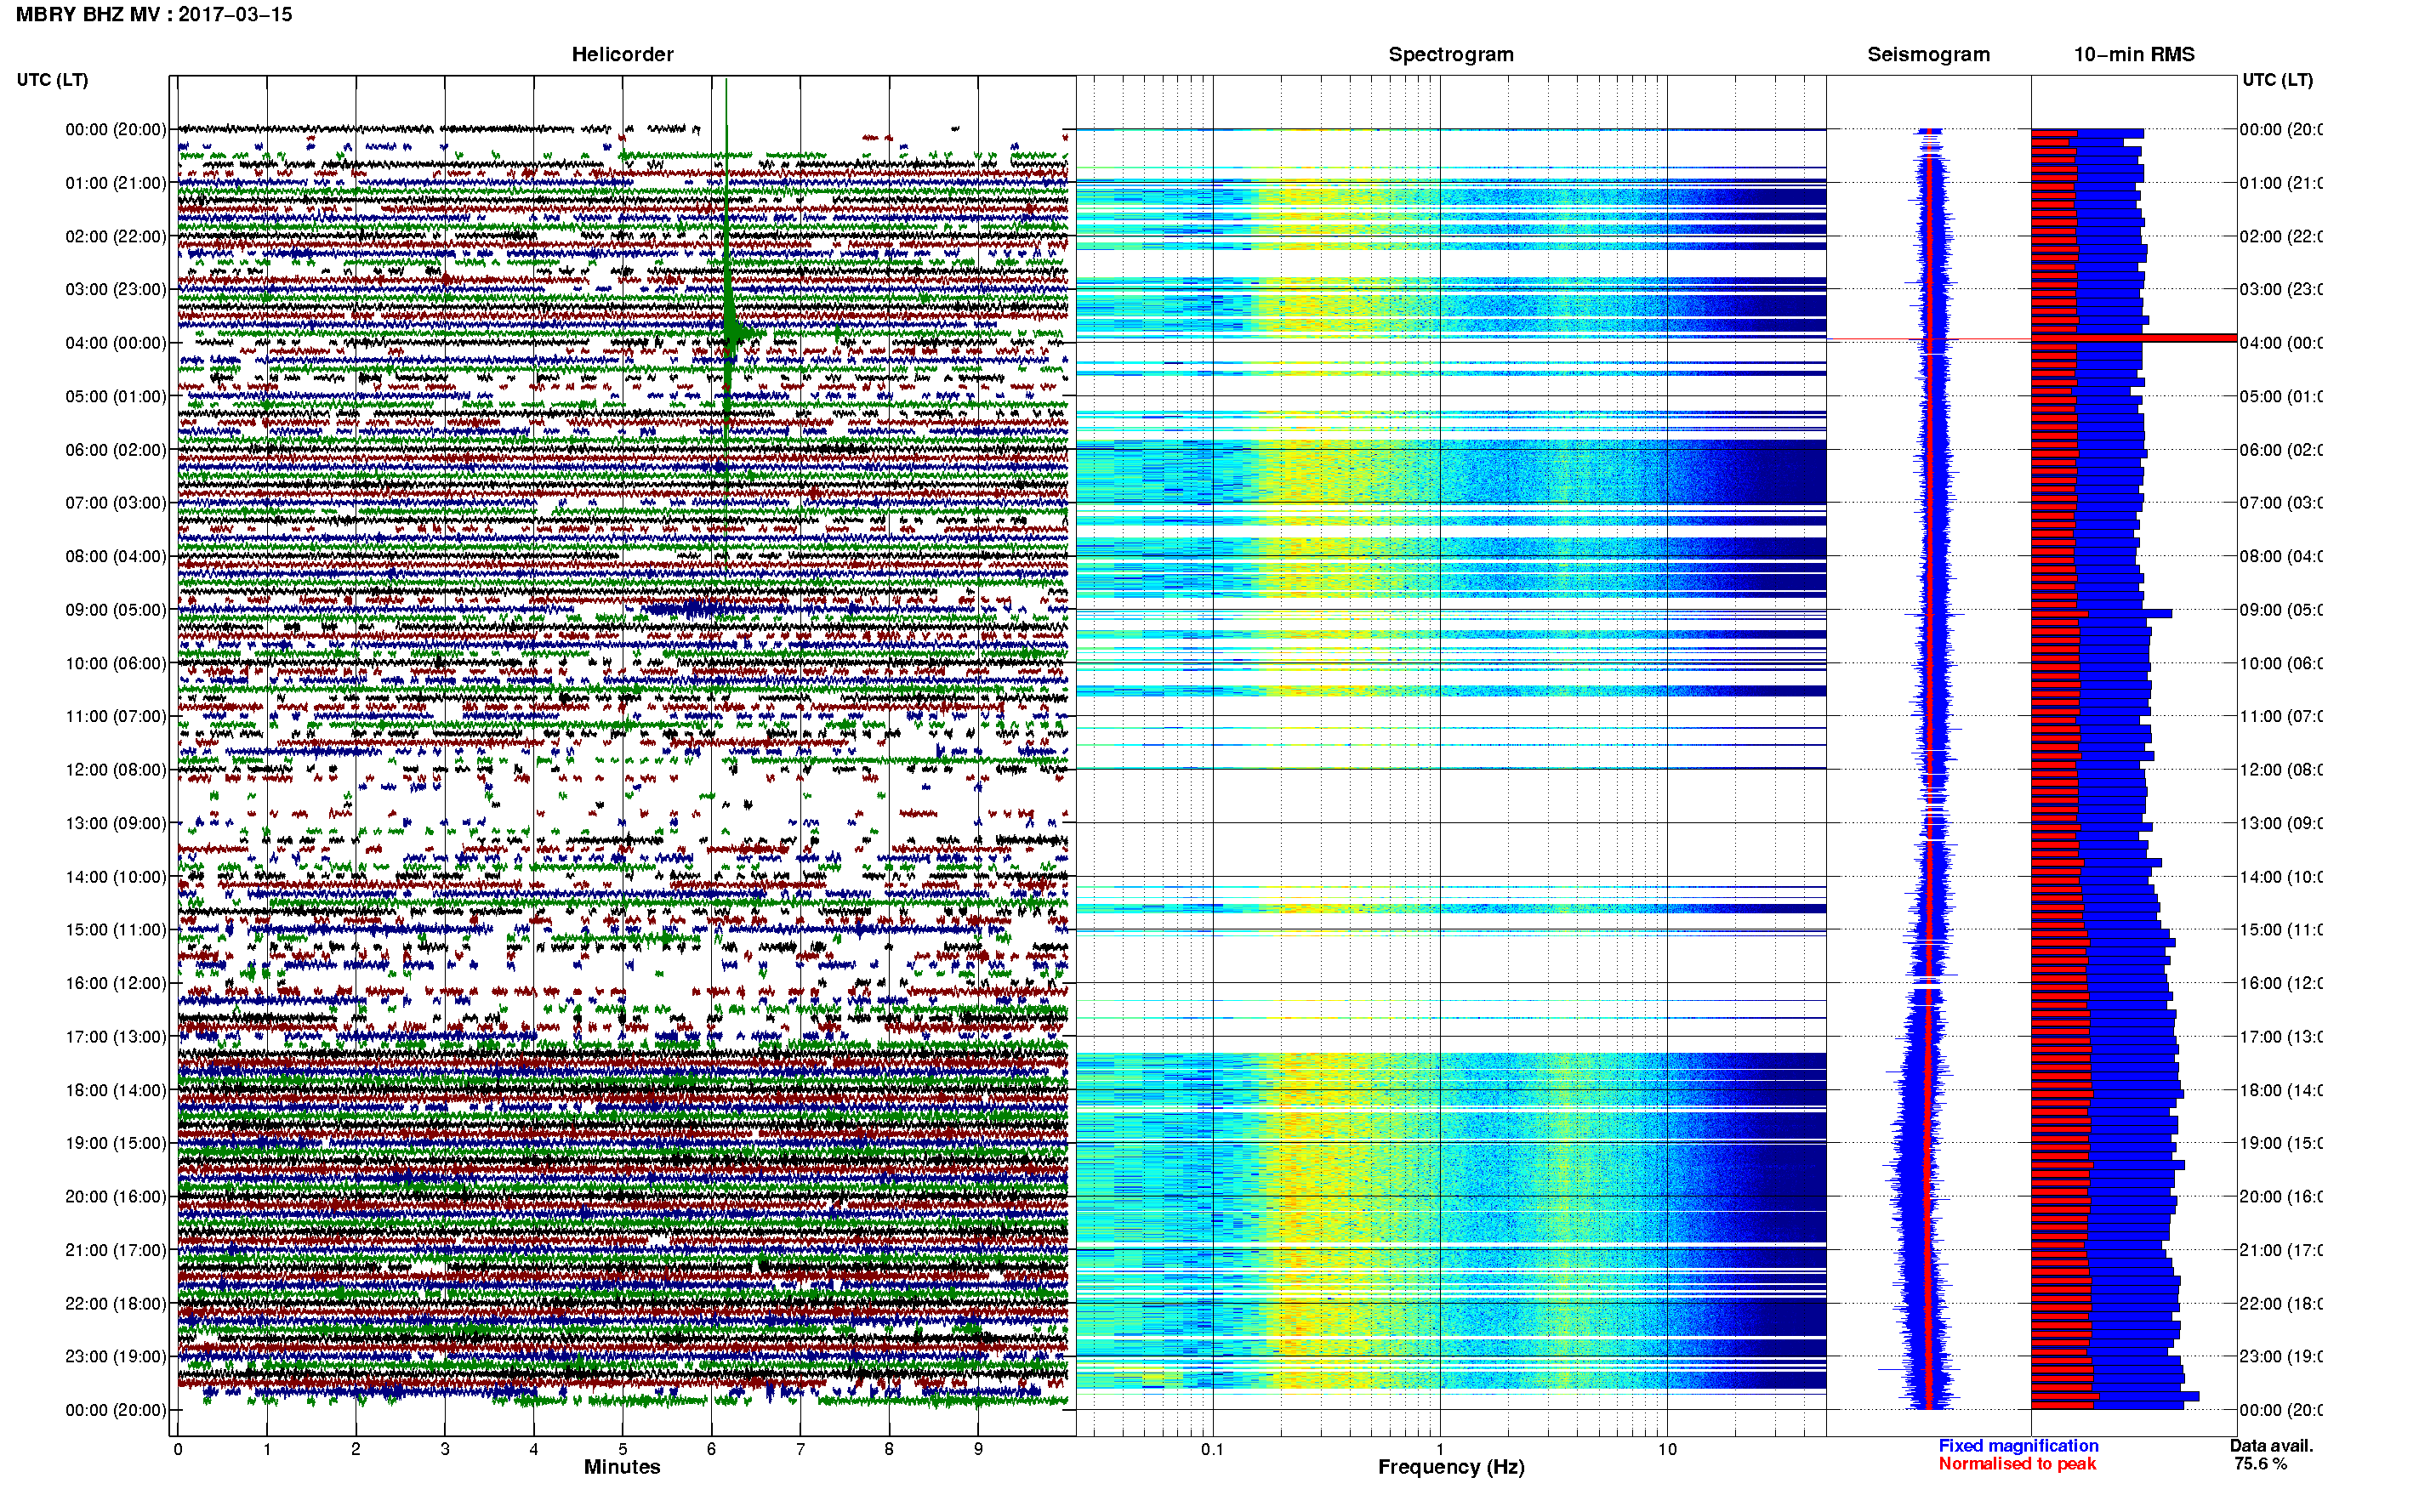The width and height of the screenshot is (2419, 1512).
Task: Select the Helicorder panel heading
Action: coord(622,55)
